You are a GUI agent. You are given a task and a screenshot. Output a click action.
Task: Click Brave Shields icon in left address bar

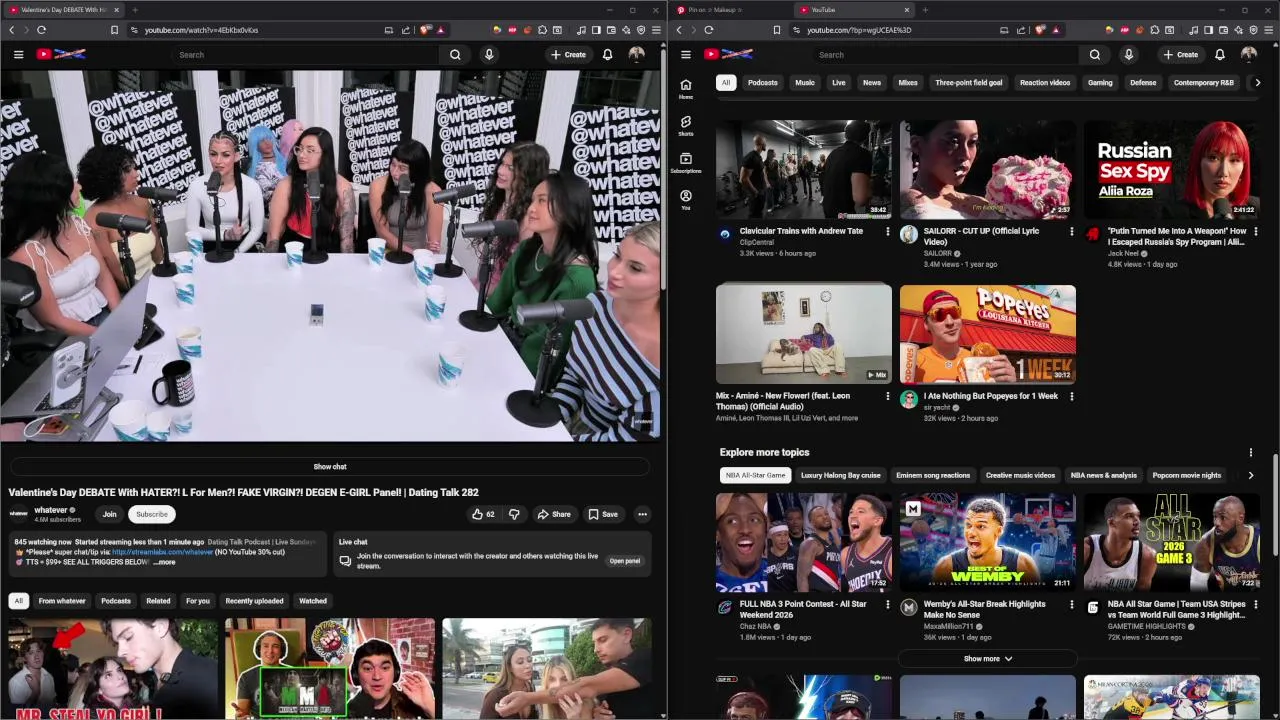tap(425, 30)
